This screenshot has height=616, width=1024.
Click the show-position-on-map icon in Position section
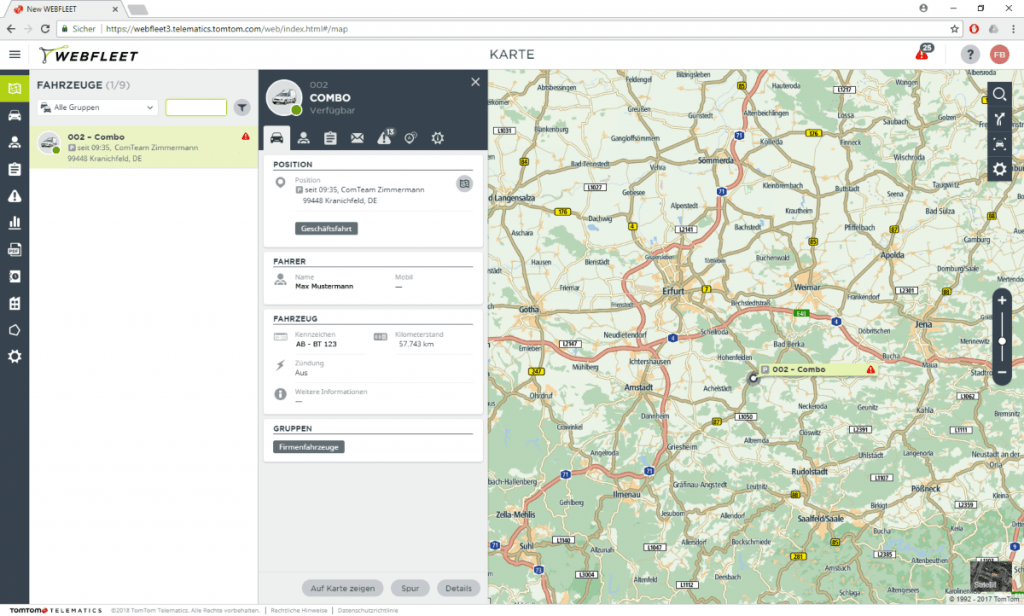point(464,183)
